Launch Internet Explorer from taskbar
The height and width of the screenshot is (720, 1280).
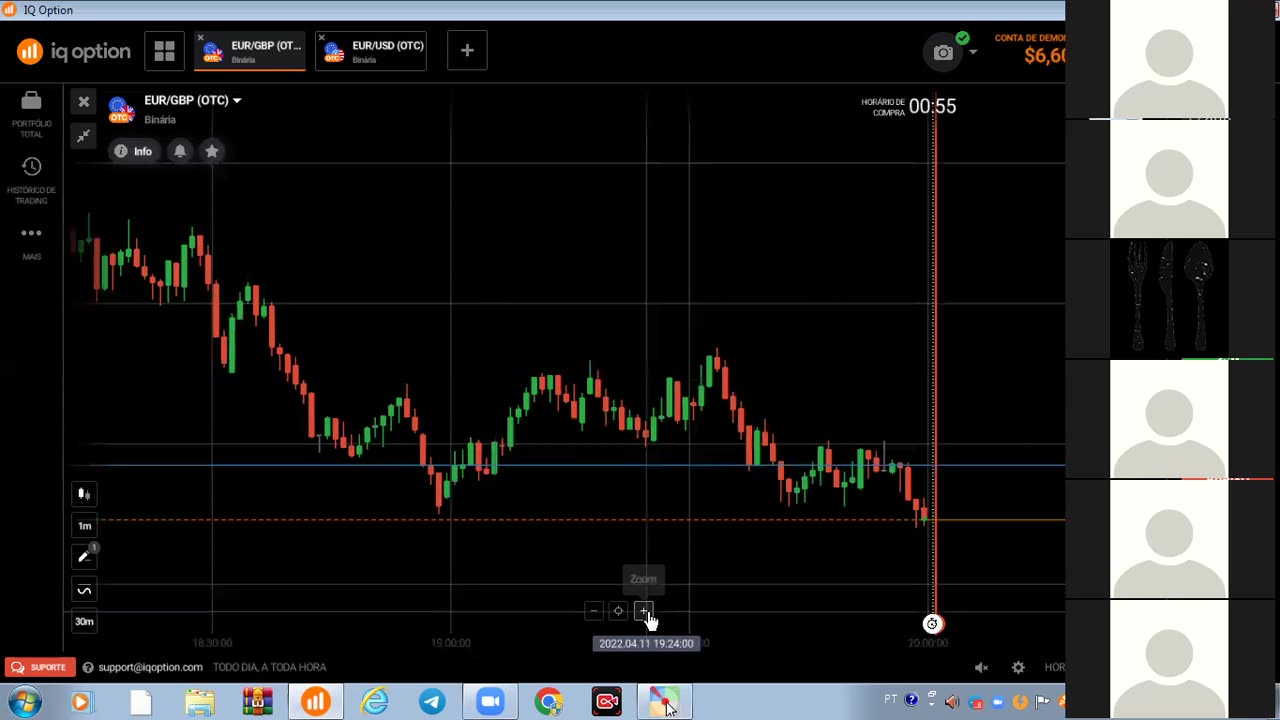point(375,703)
